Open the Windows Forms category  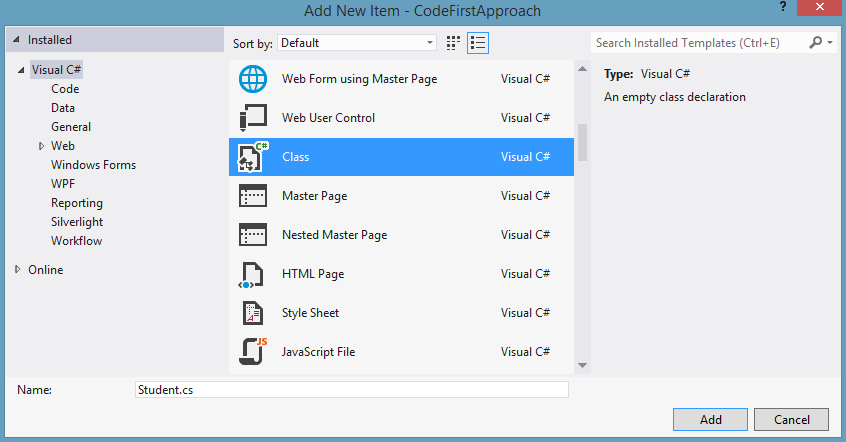pos(93,165)
